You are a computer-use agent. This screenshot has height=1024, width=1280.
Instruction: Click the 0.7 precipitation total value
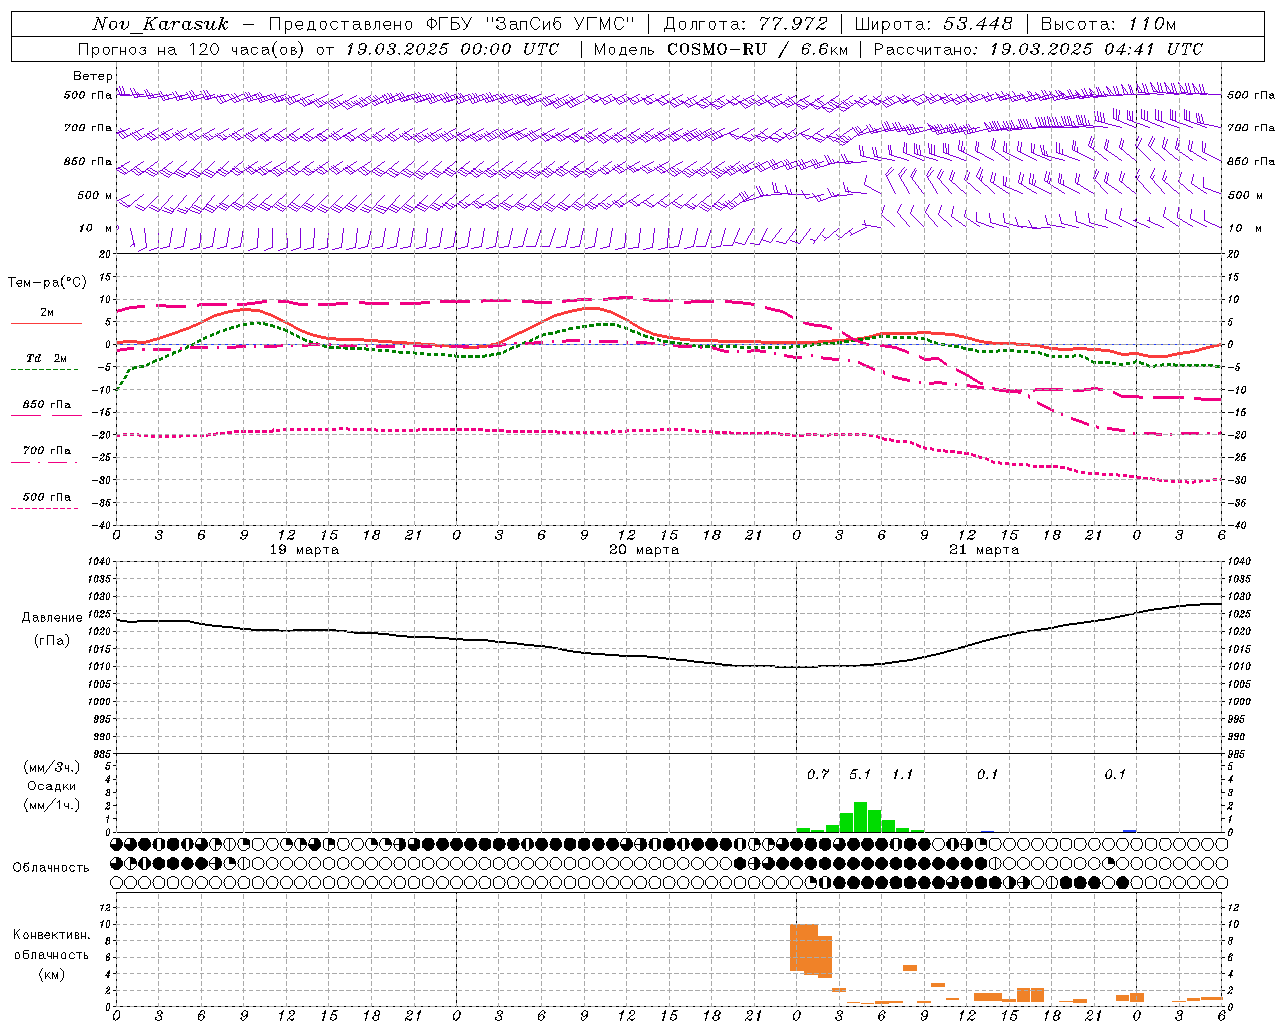point(818,774)
